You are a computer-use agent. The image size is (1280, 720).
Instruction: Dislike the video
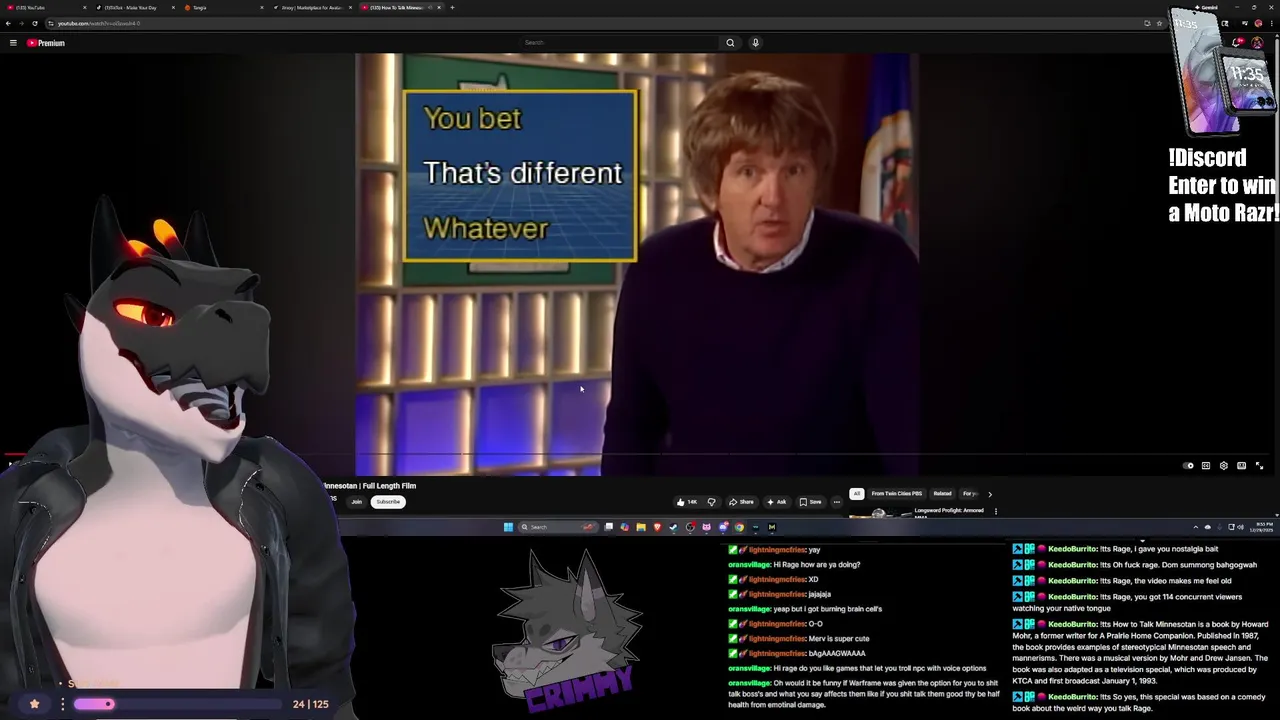[711, 502]
